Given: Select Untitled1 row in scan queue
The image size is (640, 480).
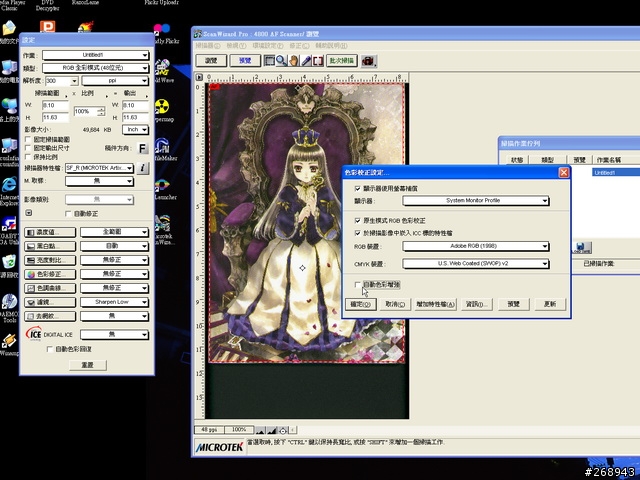Looking at the screenshot, I should [x=616, y=173].
